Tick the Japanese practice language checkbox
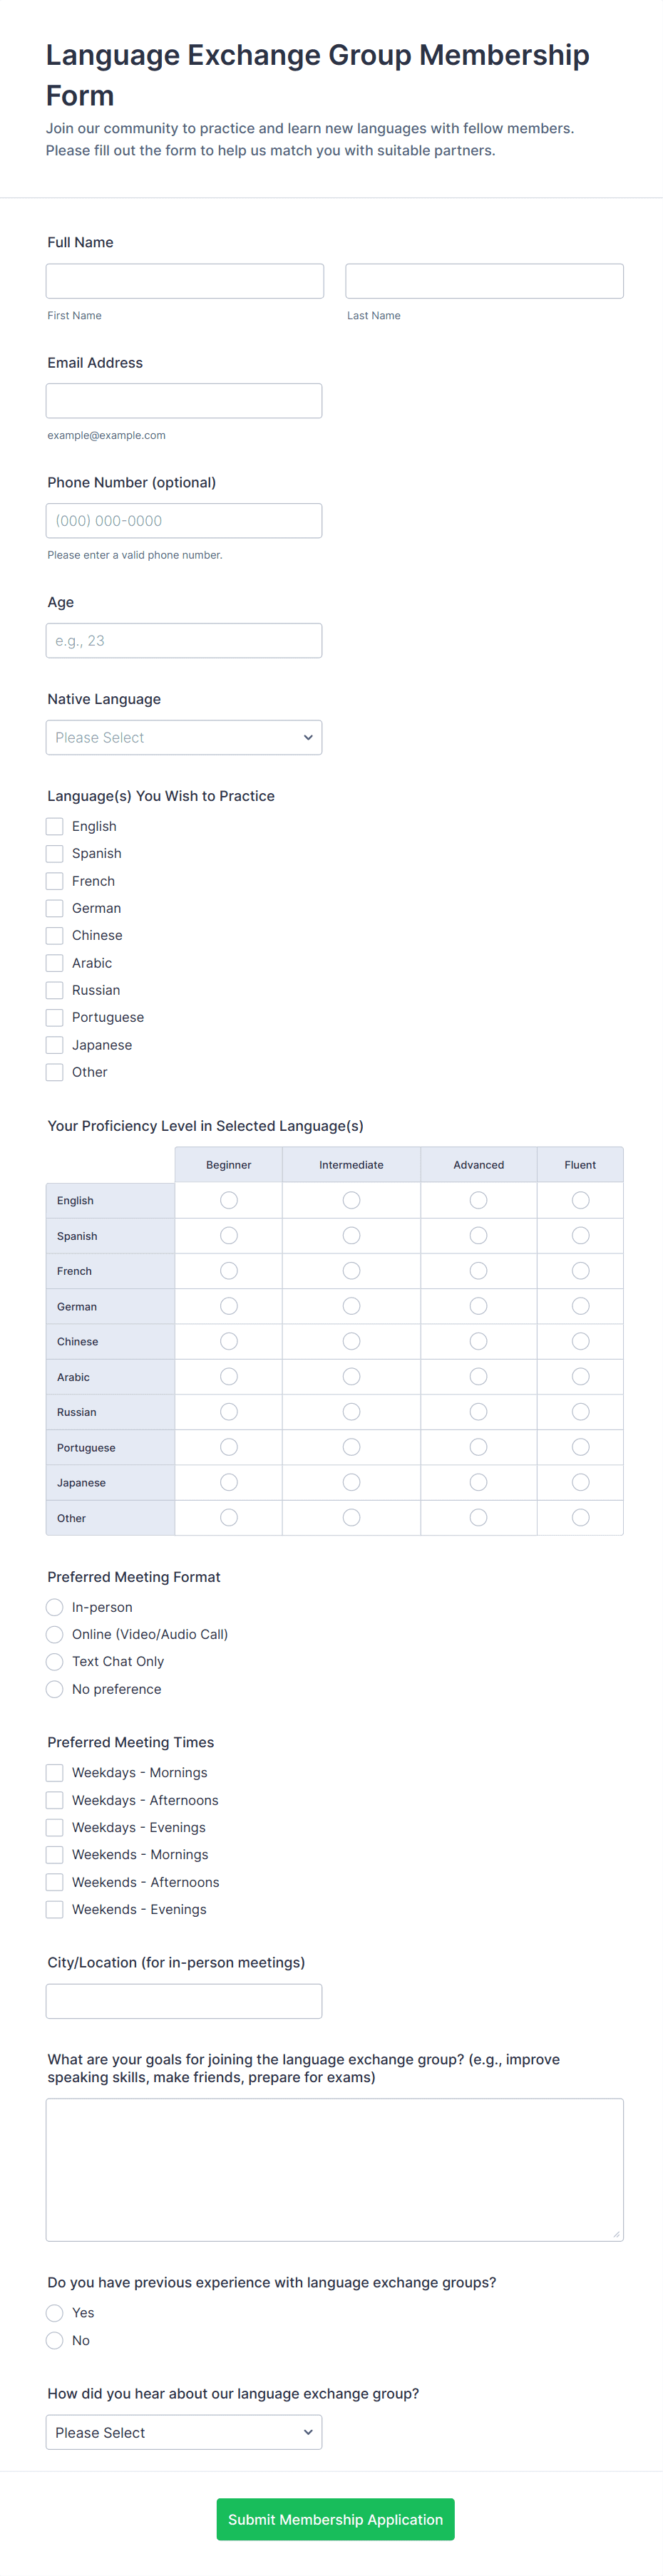The width and height of the screenshot is (663, 2576). [x=55, y=1045]
